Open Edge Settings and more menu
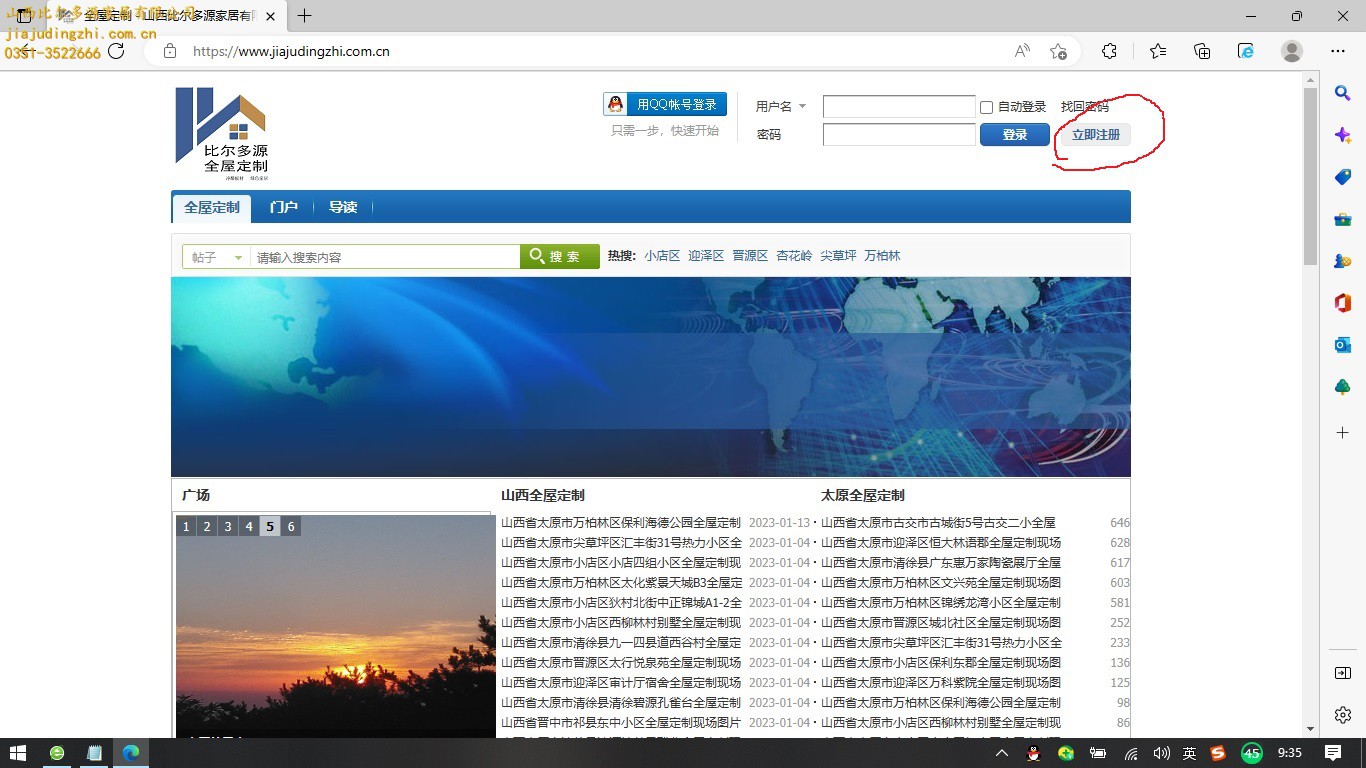Screen dimensions: 1366x768 [x=1338, y=51]
